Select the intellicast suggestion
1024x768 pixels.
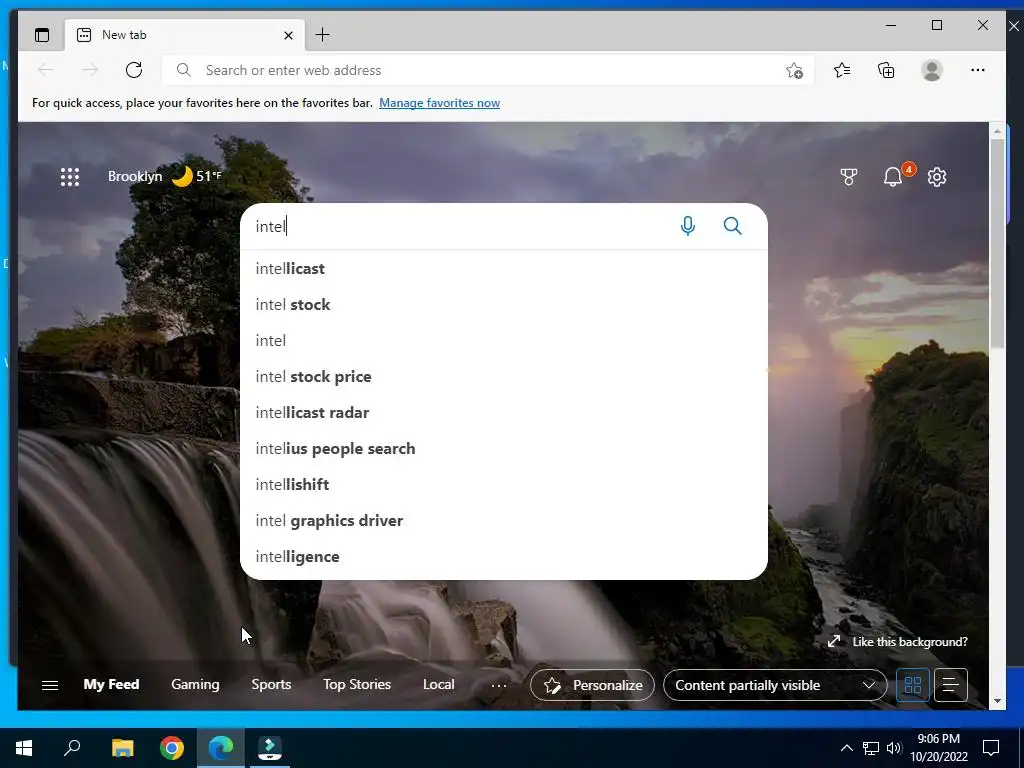coord(504,268)
